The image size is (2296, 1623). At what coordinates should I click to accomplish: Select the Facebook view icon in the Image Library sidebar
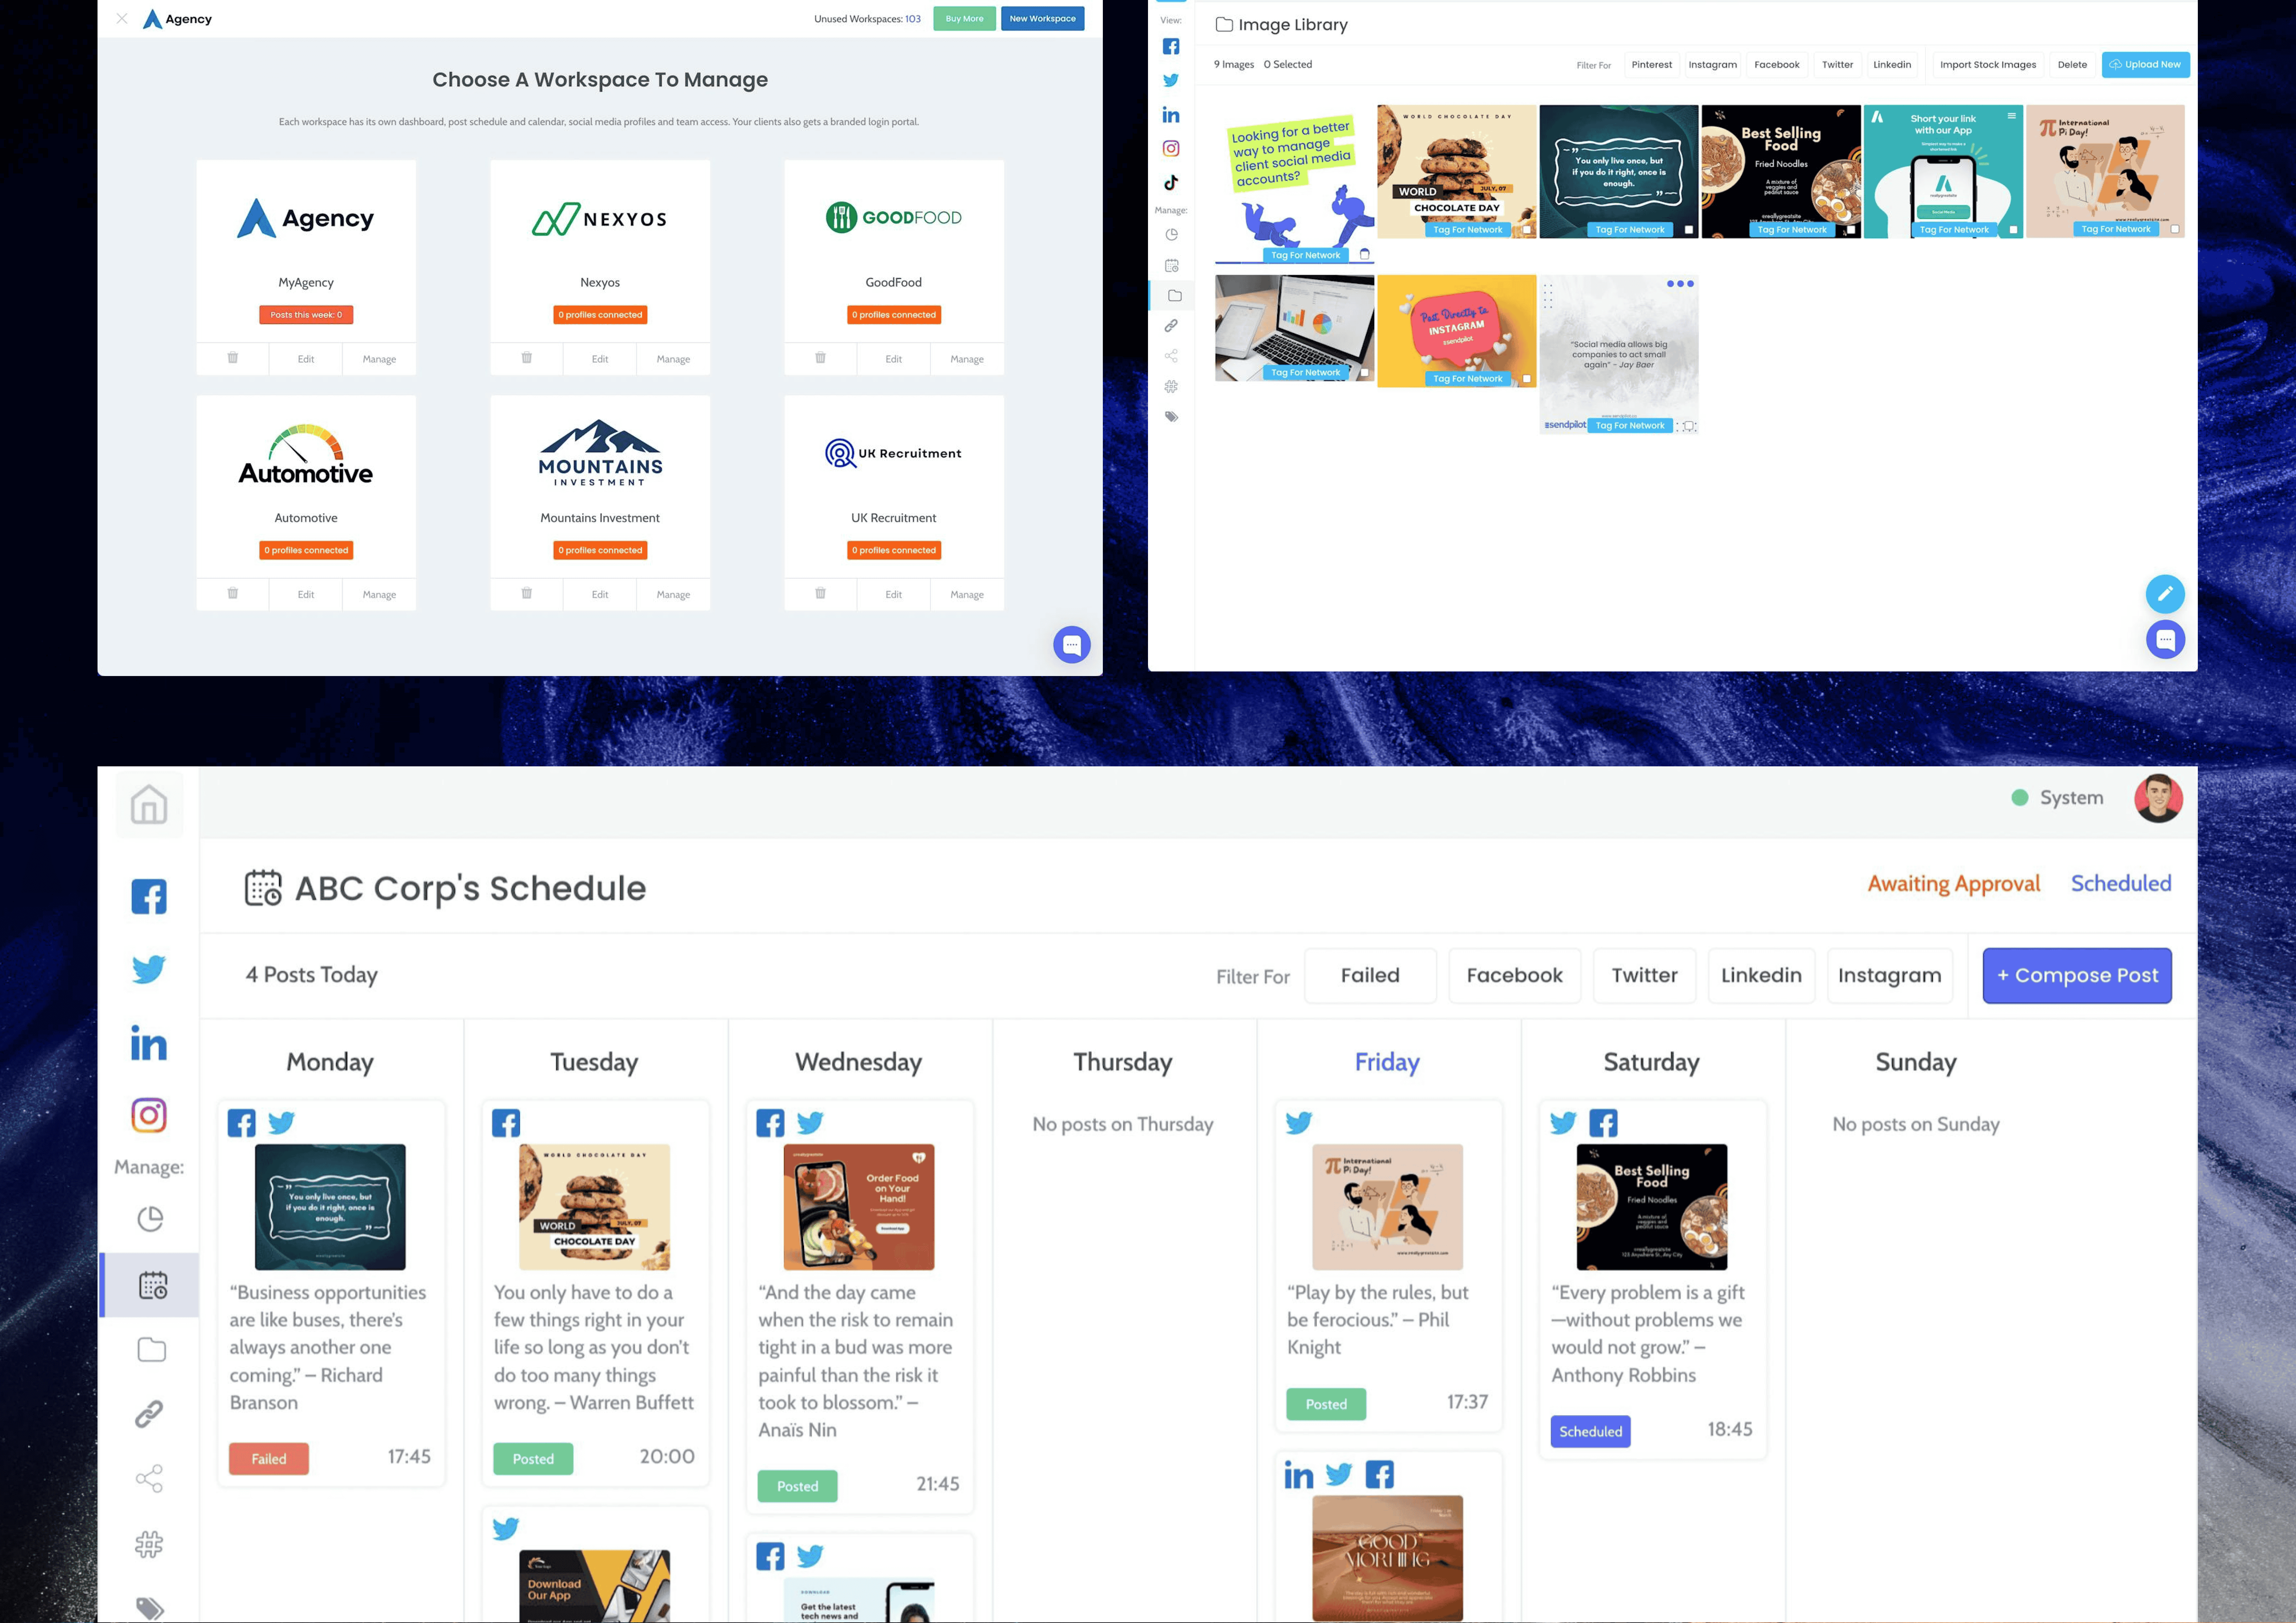(1171, 47)
